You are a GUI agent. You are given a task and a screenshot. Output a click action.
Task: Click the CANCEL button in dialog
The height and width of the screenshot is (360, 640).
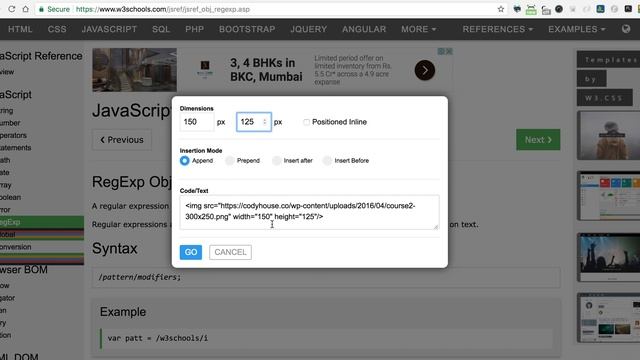pos(230,252)
